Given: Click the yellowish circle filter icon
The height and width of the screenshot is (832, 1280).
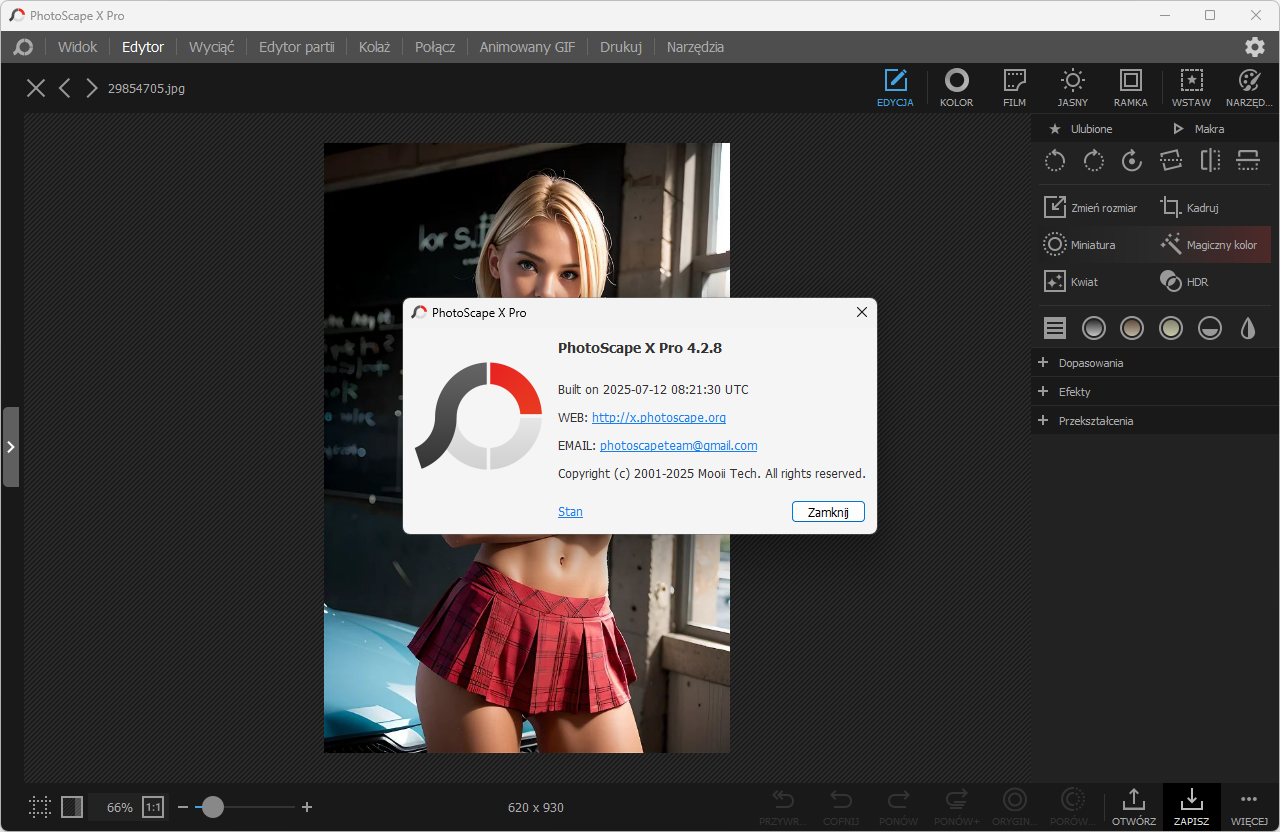Looking at the screenshot, I should click(1171, 328).
